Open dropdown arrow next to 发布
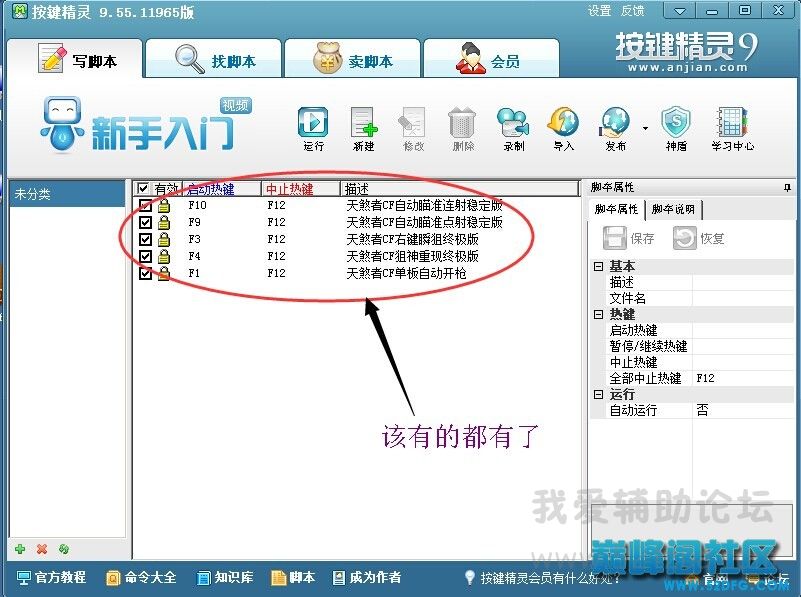Screen dimensions: 801x597 click(645, 128)
